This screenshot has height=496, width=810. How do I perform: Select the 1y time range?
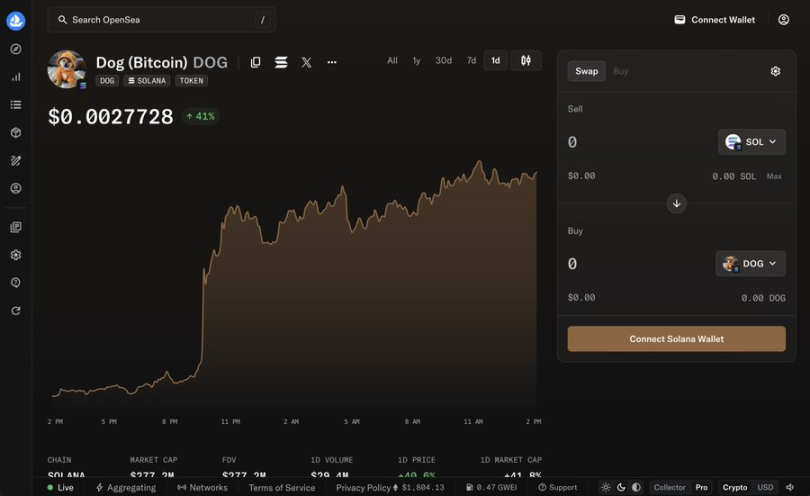[x=416, y=60]
